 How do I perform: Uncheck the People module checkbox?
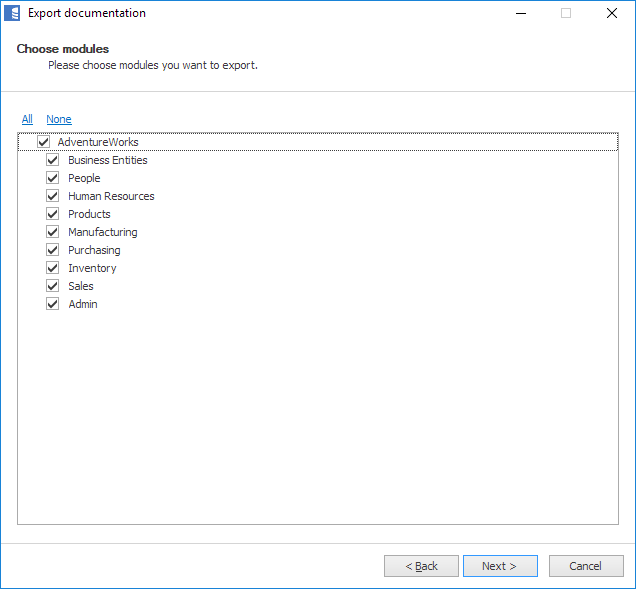[x=53, y=178]
